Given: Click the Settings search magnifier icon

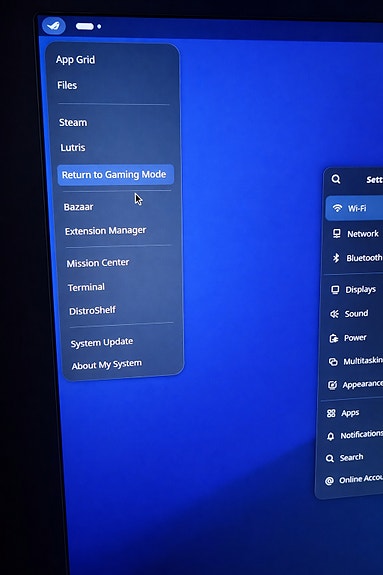Looking at the screenshot, I should coord(336,179).
